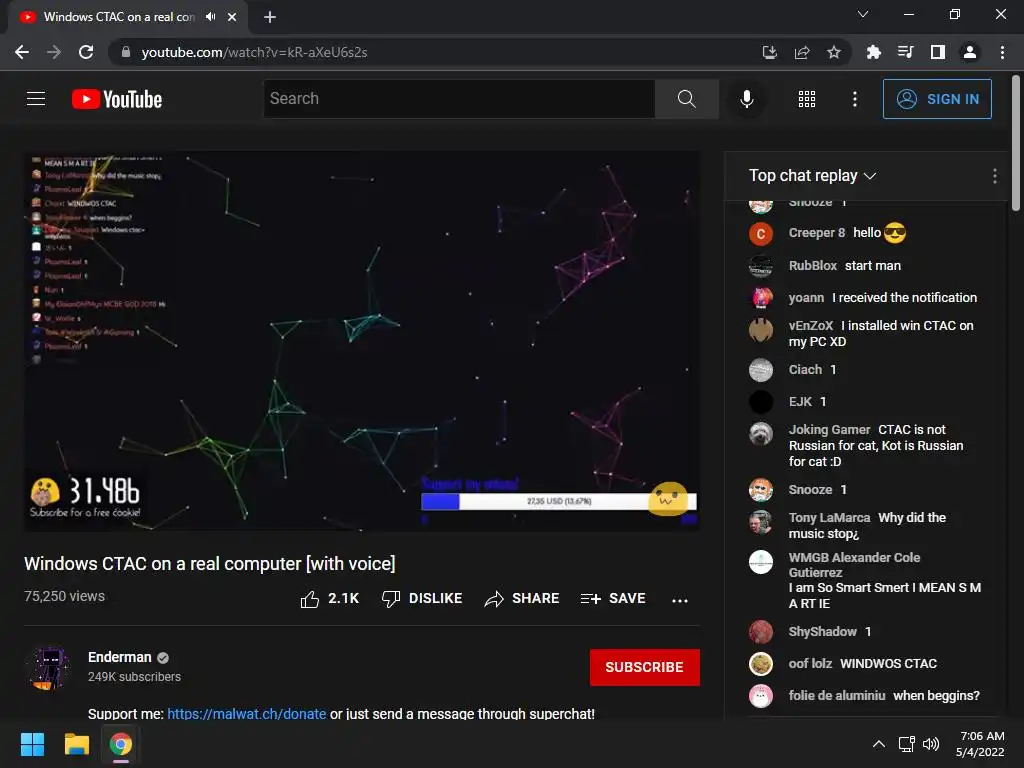This screenshot has height=768, width=1024.
Task: Open the YouTube apps grid
Action: [807, 99]
